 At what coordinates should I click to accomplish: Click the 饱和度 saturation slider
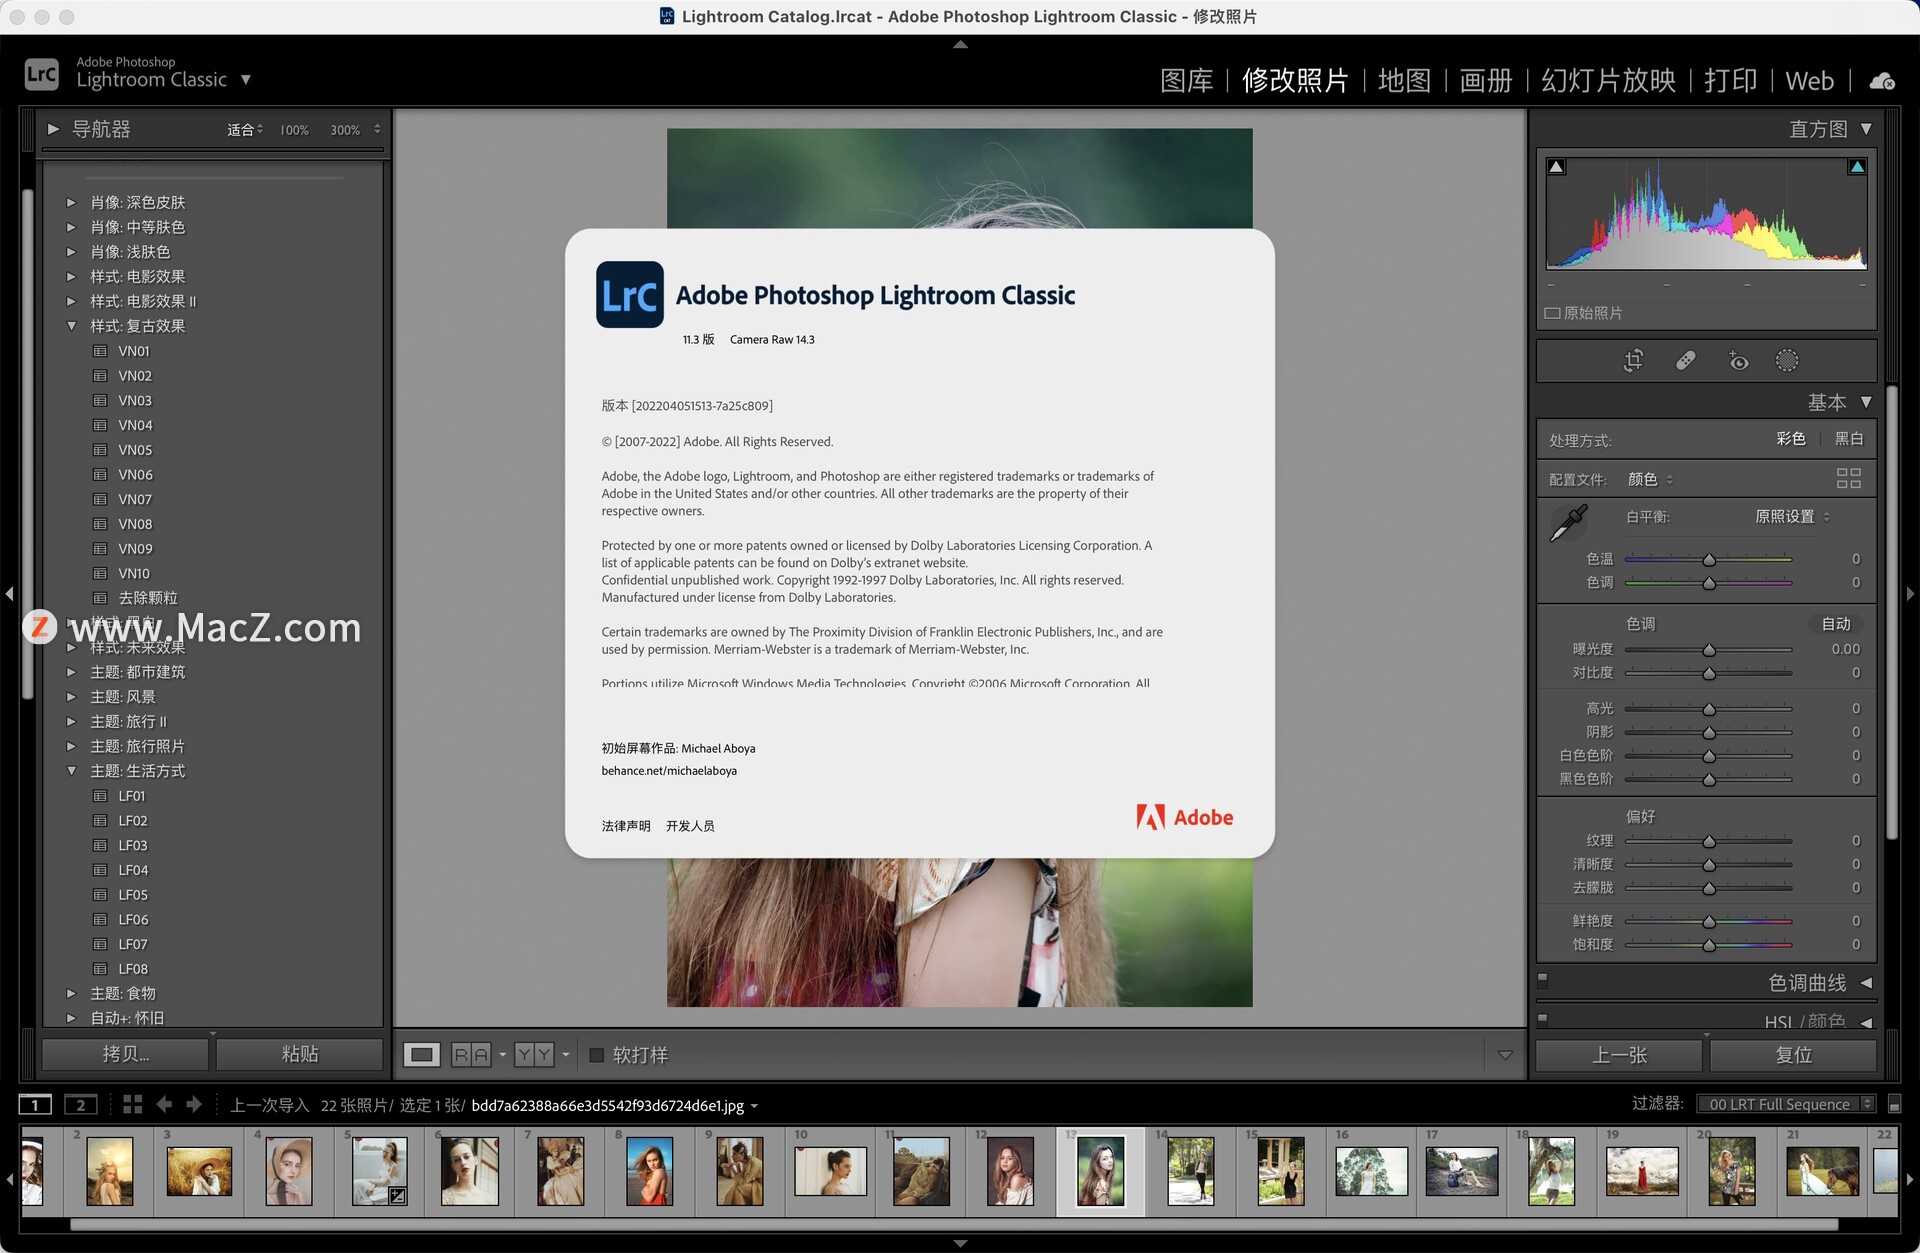[1708, 945]
